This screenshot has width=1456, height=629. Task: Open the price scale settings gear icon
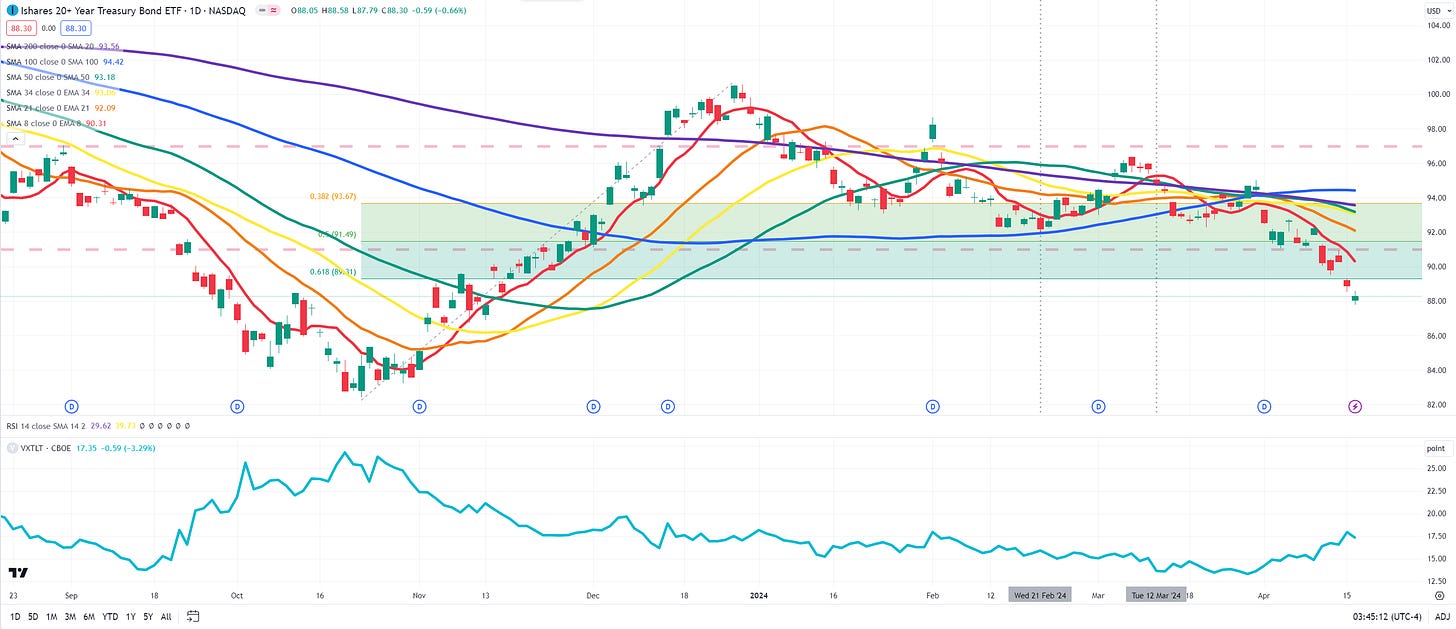click(x=1439, y=594)
